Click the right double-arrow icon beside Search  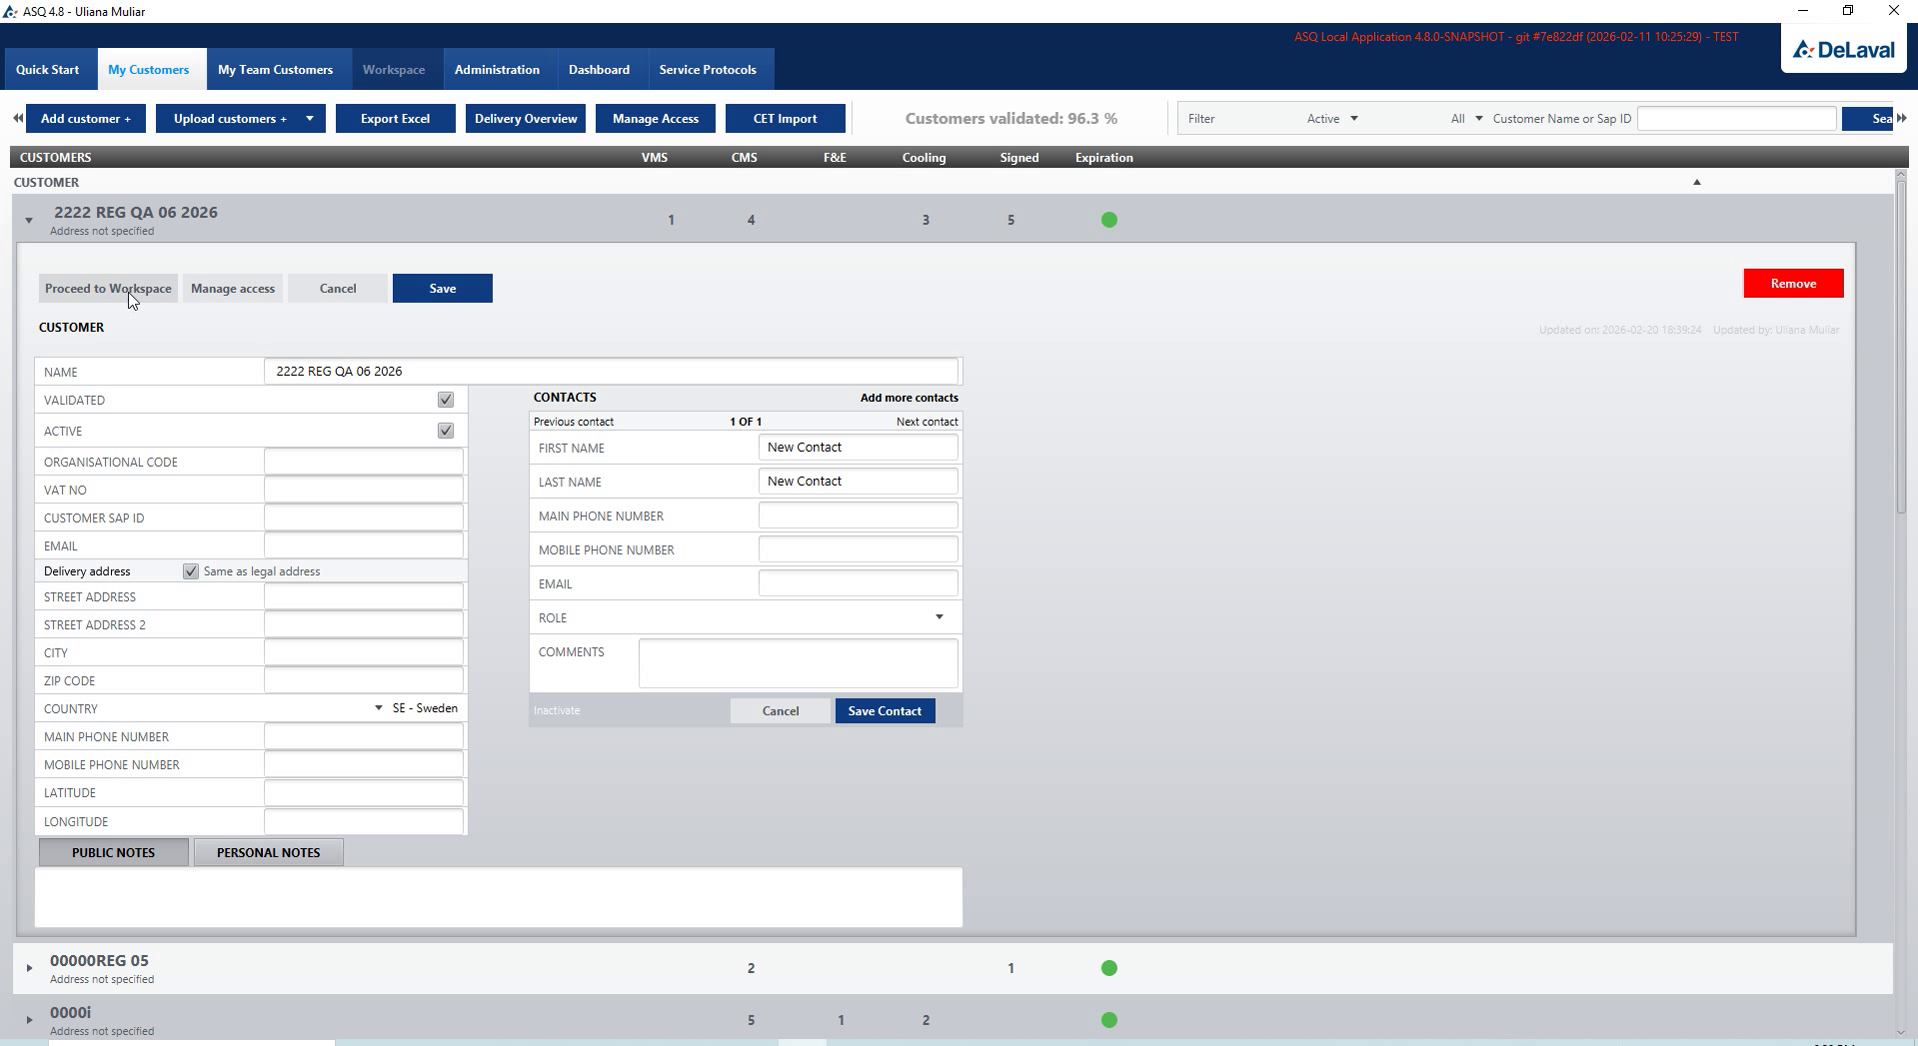coord(1901,118)
